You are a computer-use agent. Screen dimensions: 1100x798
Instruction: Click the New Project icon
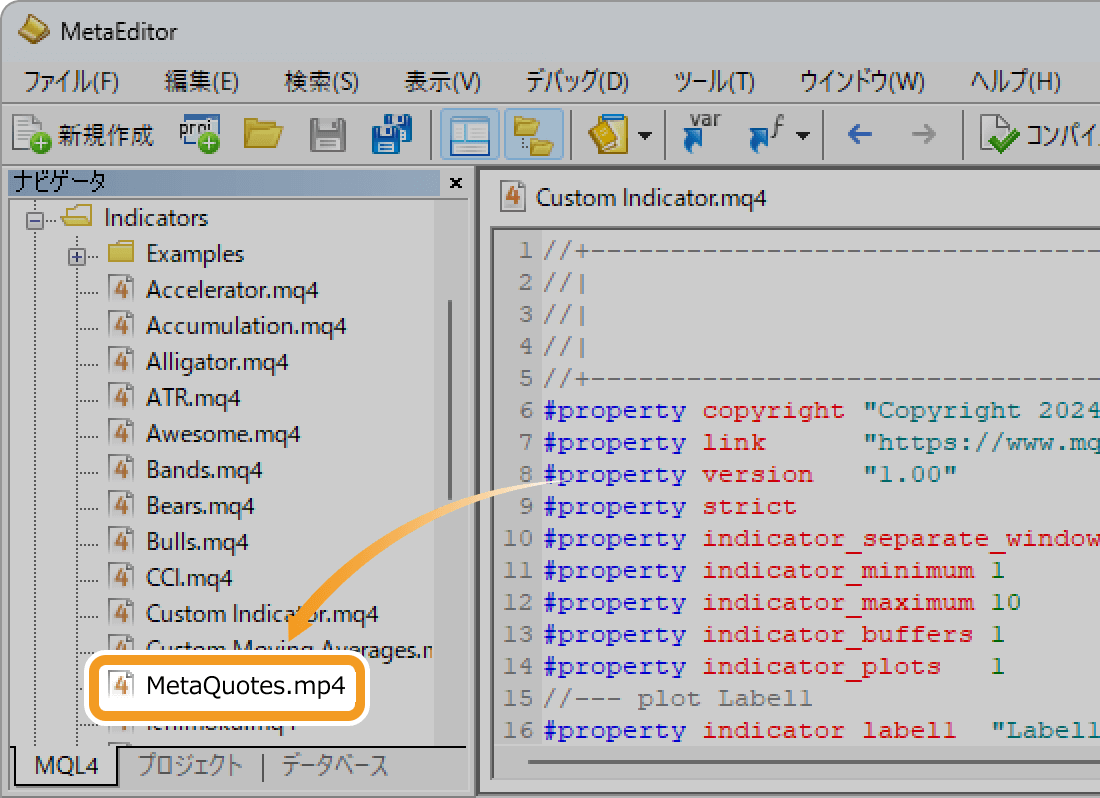pyautogui.click(x=199, y=133)
